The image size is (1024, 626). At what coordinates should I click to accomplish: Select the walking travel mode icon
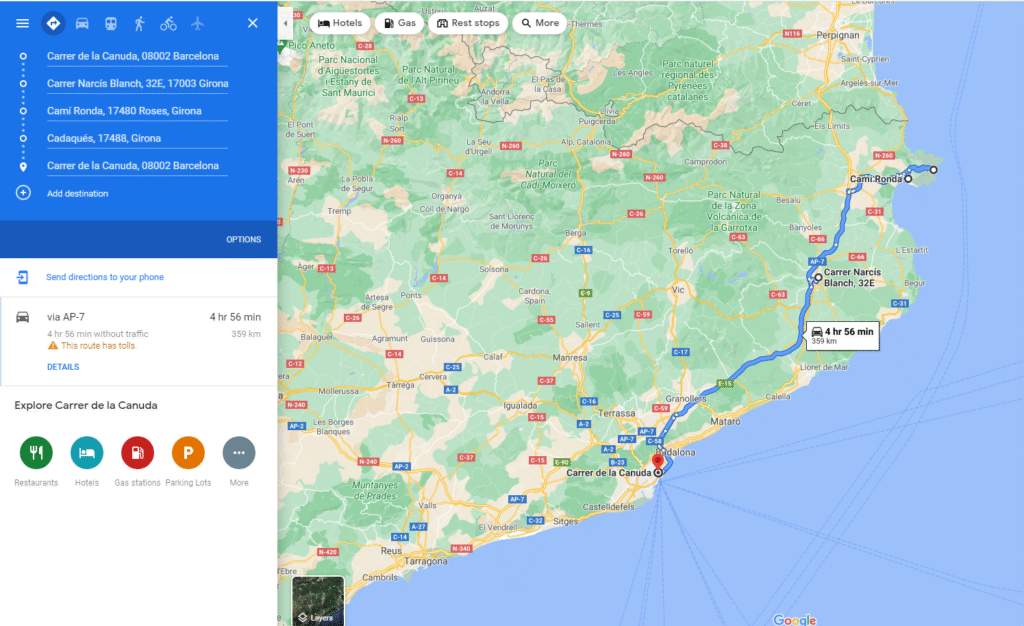pyautogui.click(x=139, y=23)
